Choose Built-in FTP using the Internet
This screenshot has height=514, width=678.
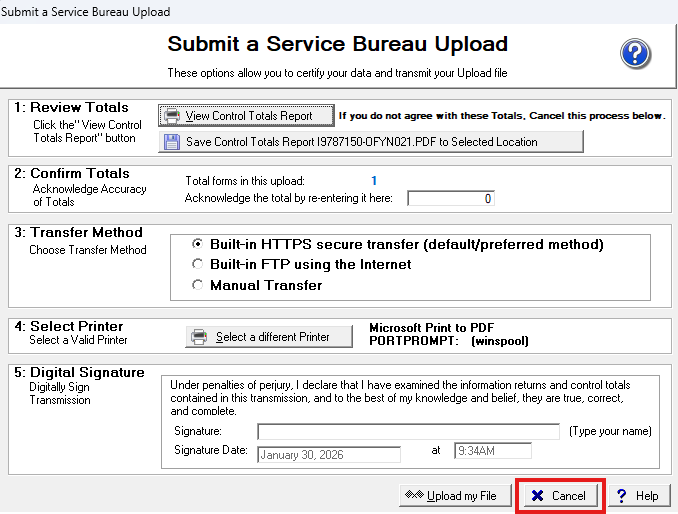[197, 265]
